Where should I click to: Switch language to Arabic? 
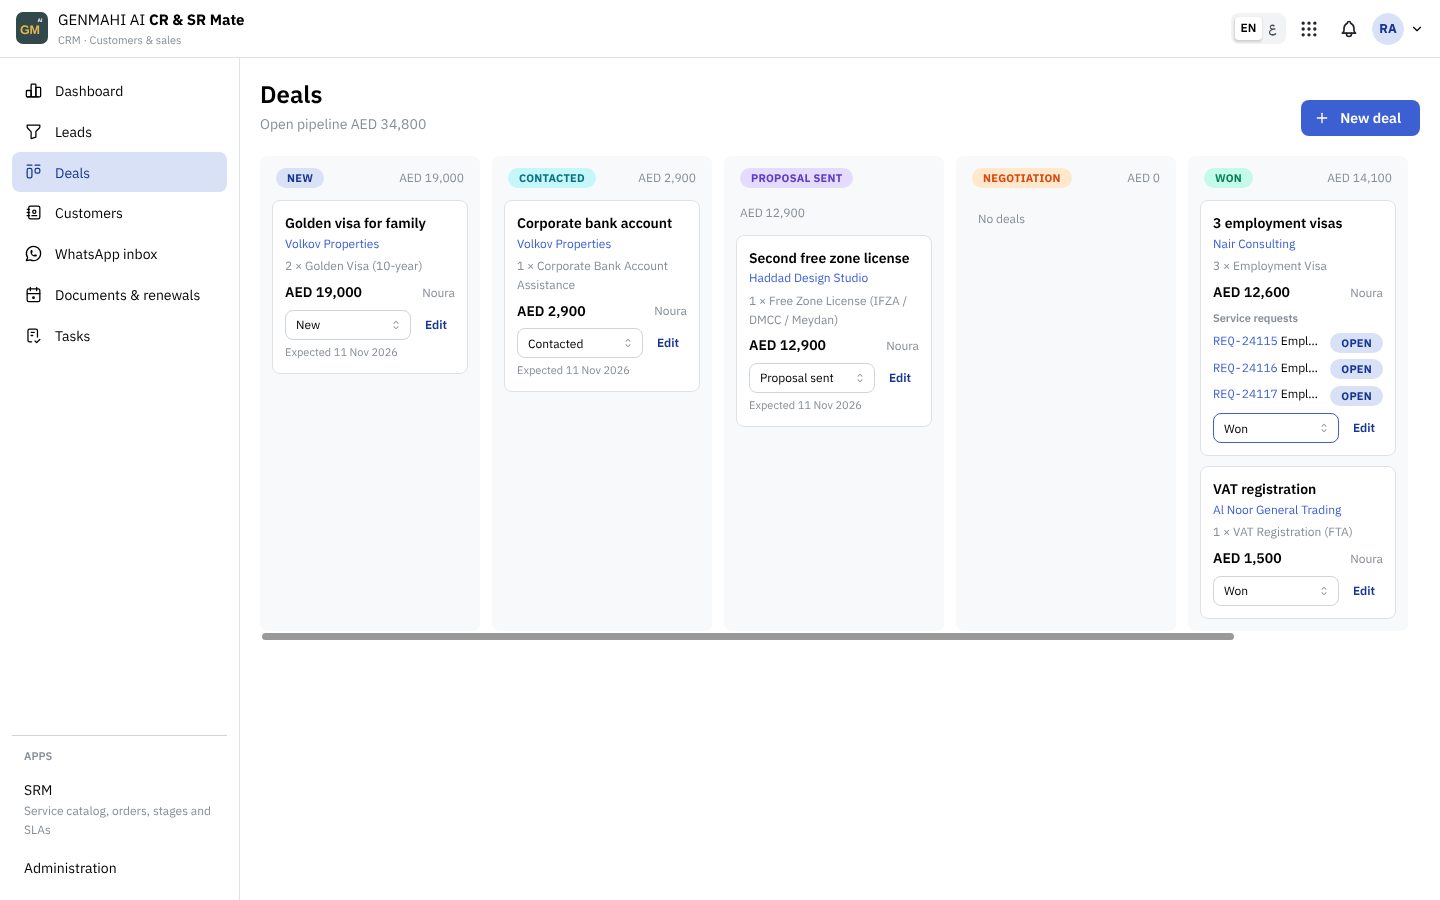pos(1272,28)
